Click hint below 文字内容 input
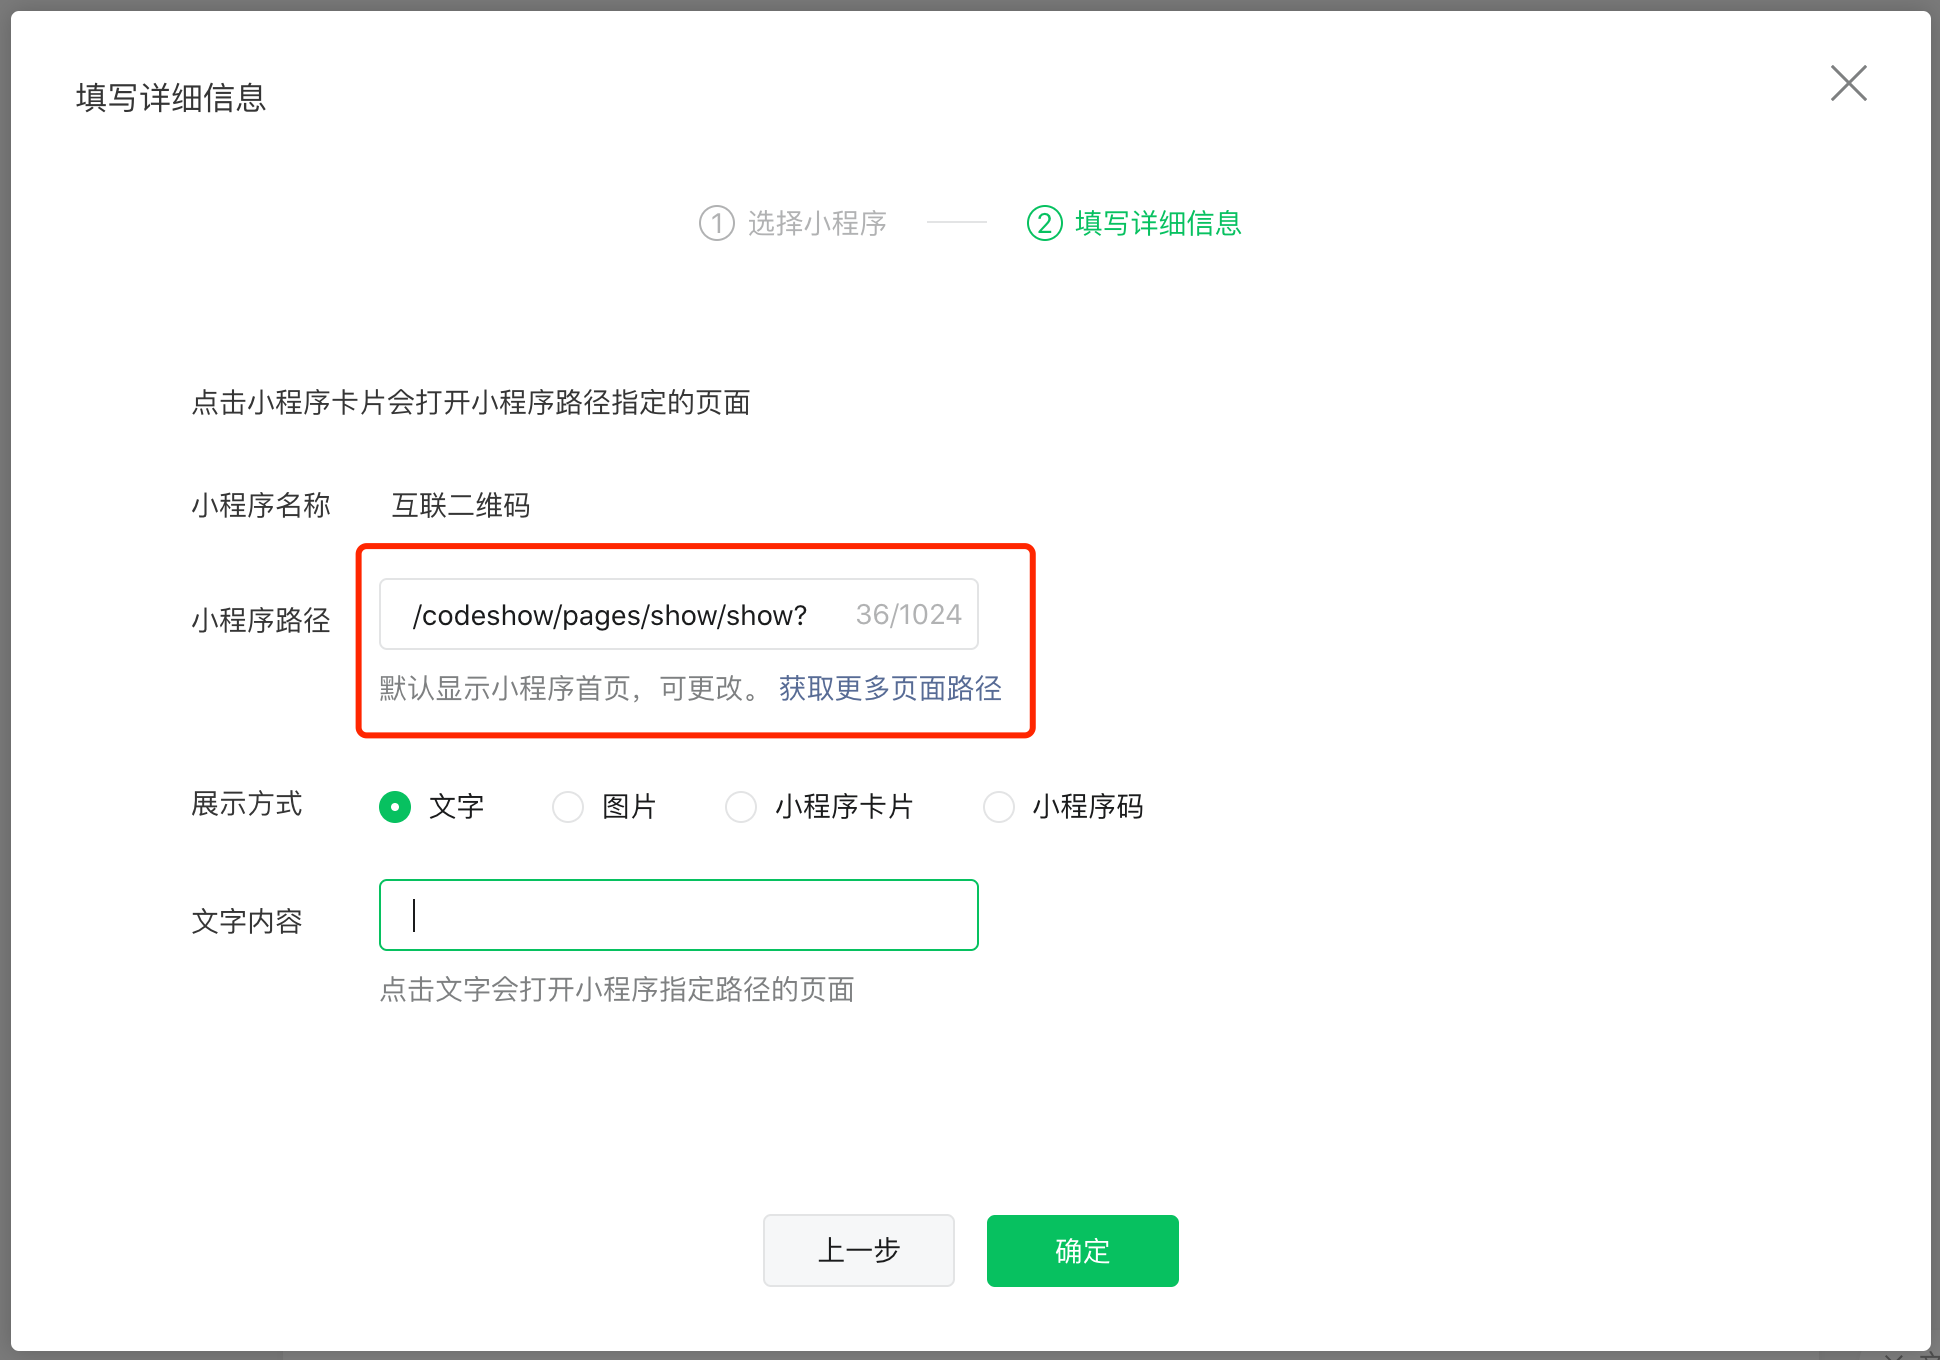This screenshot has width=1940, height=1360. point(616,989)
